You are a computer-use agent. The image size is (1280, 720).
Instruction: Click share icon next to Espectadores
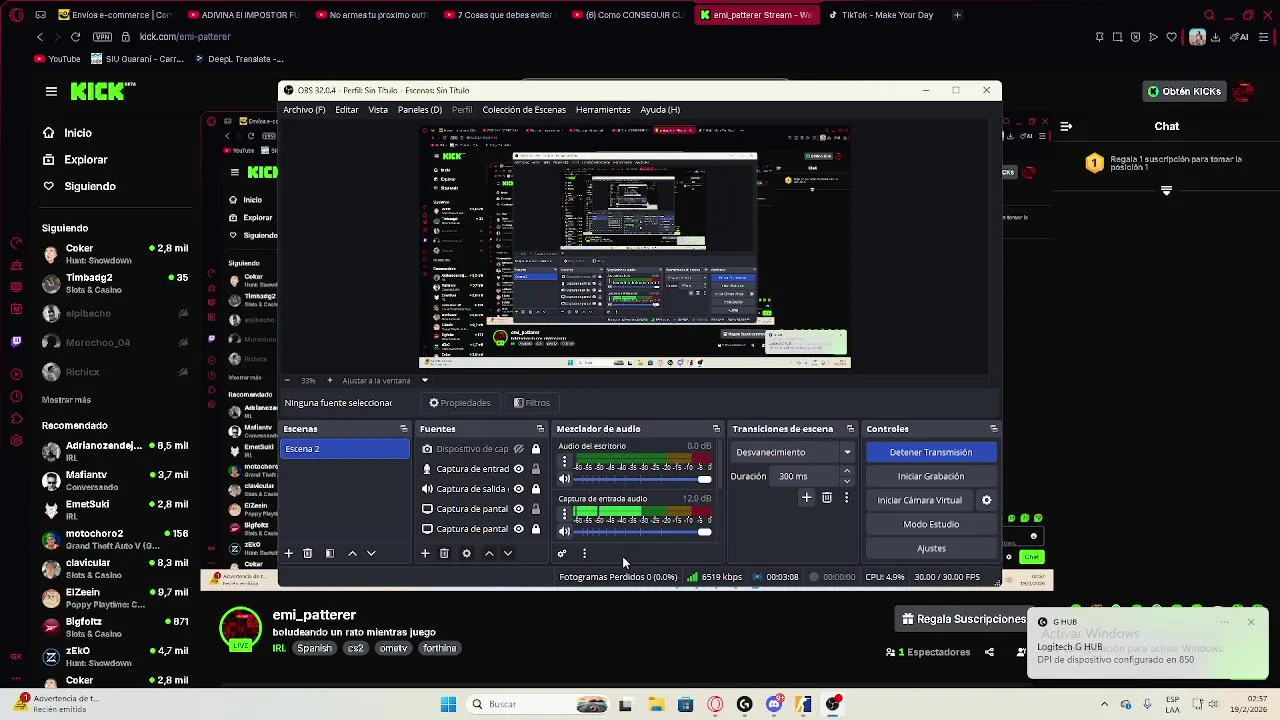[989, 652]
